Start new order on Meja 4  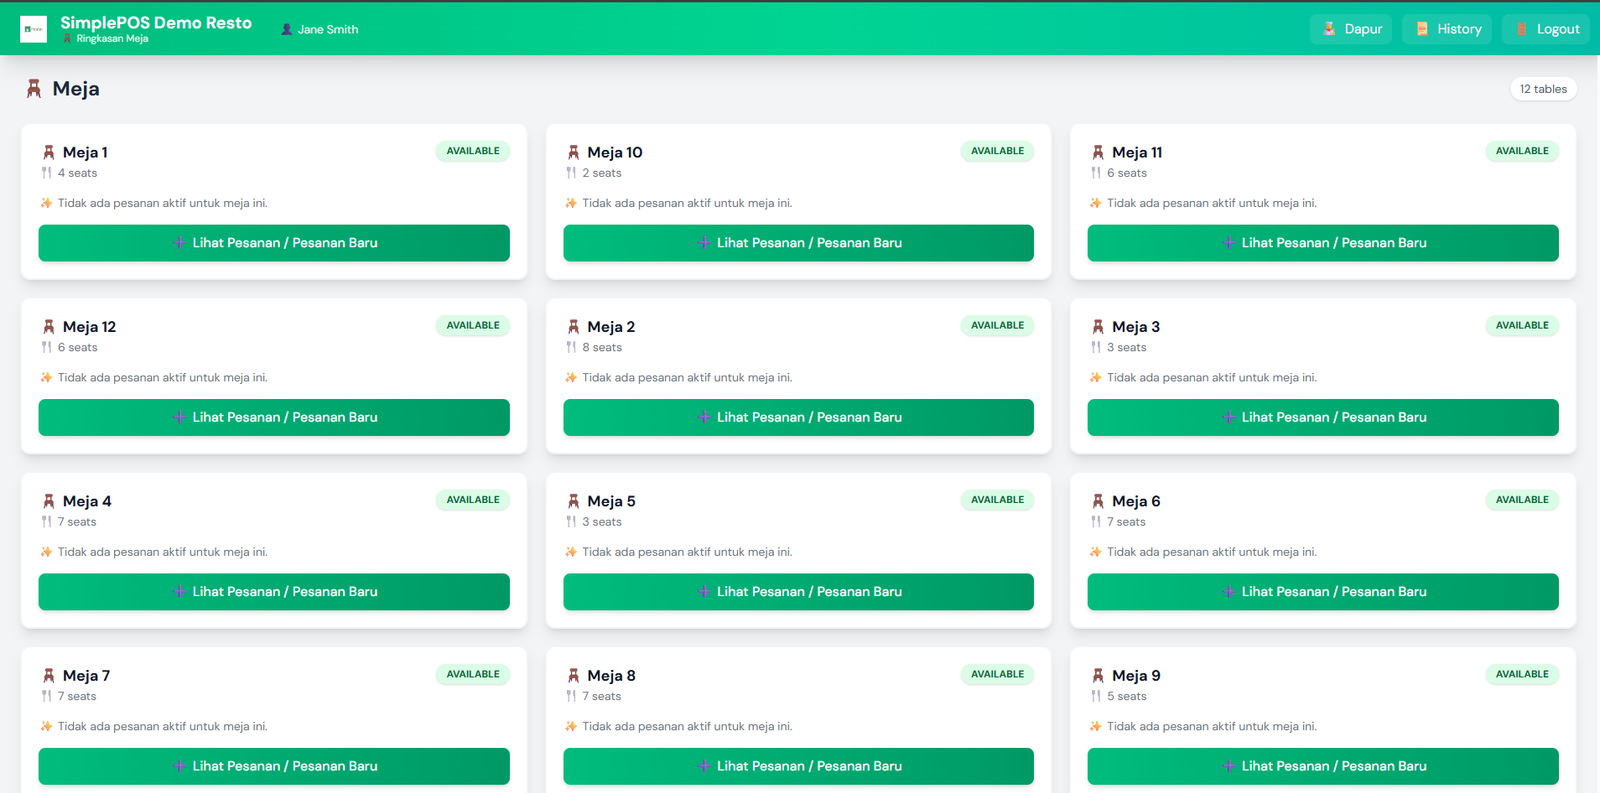(274, 592)
